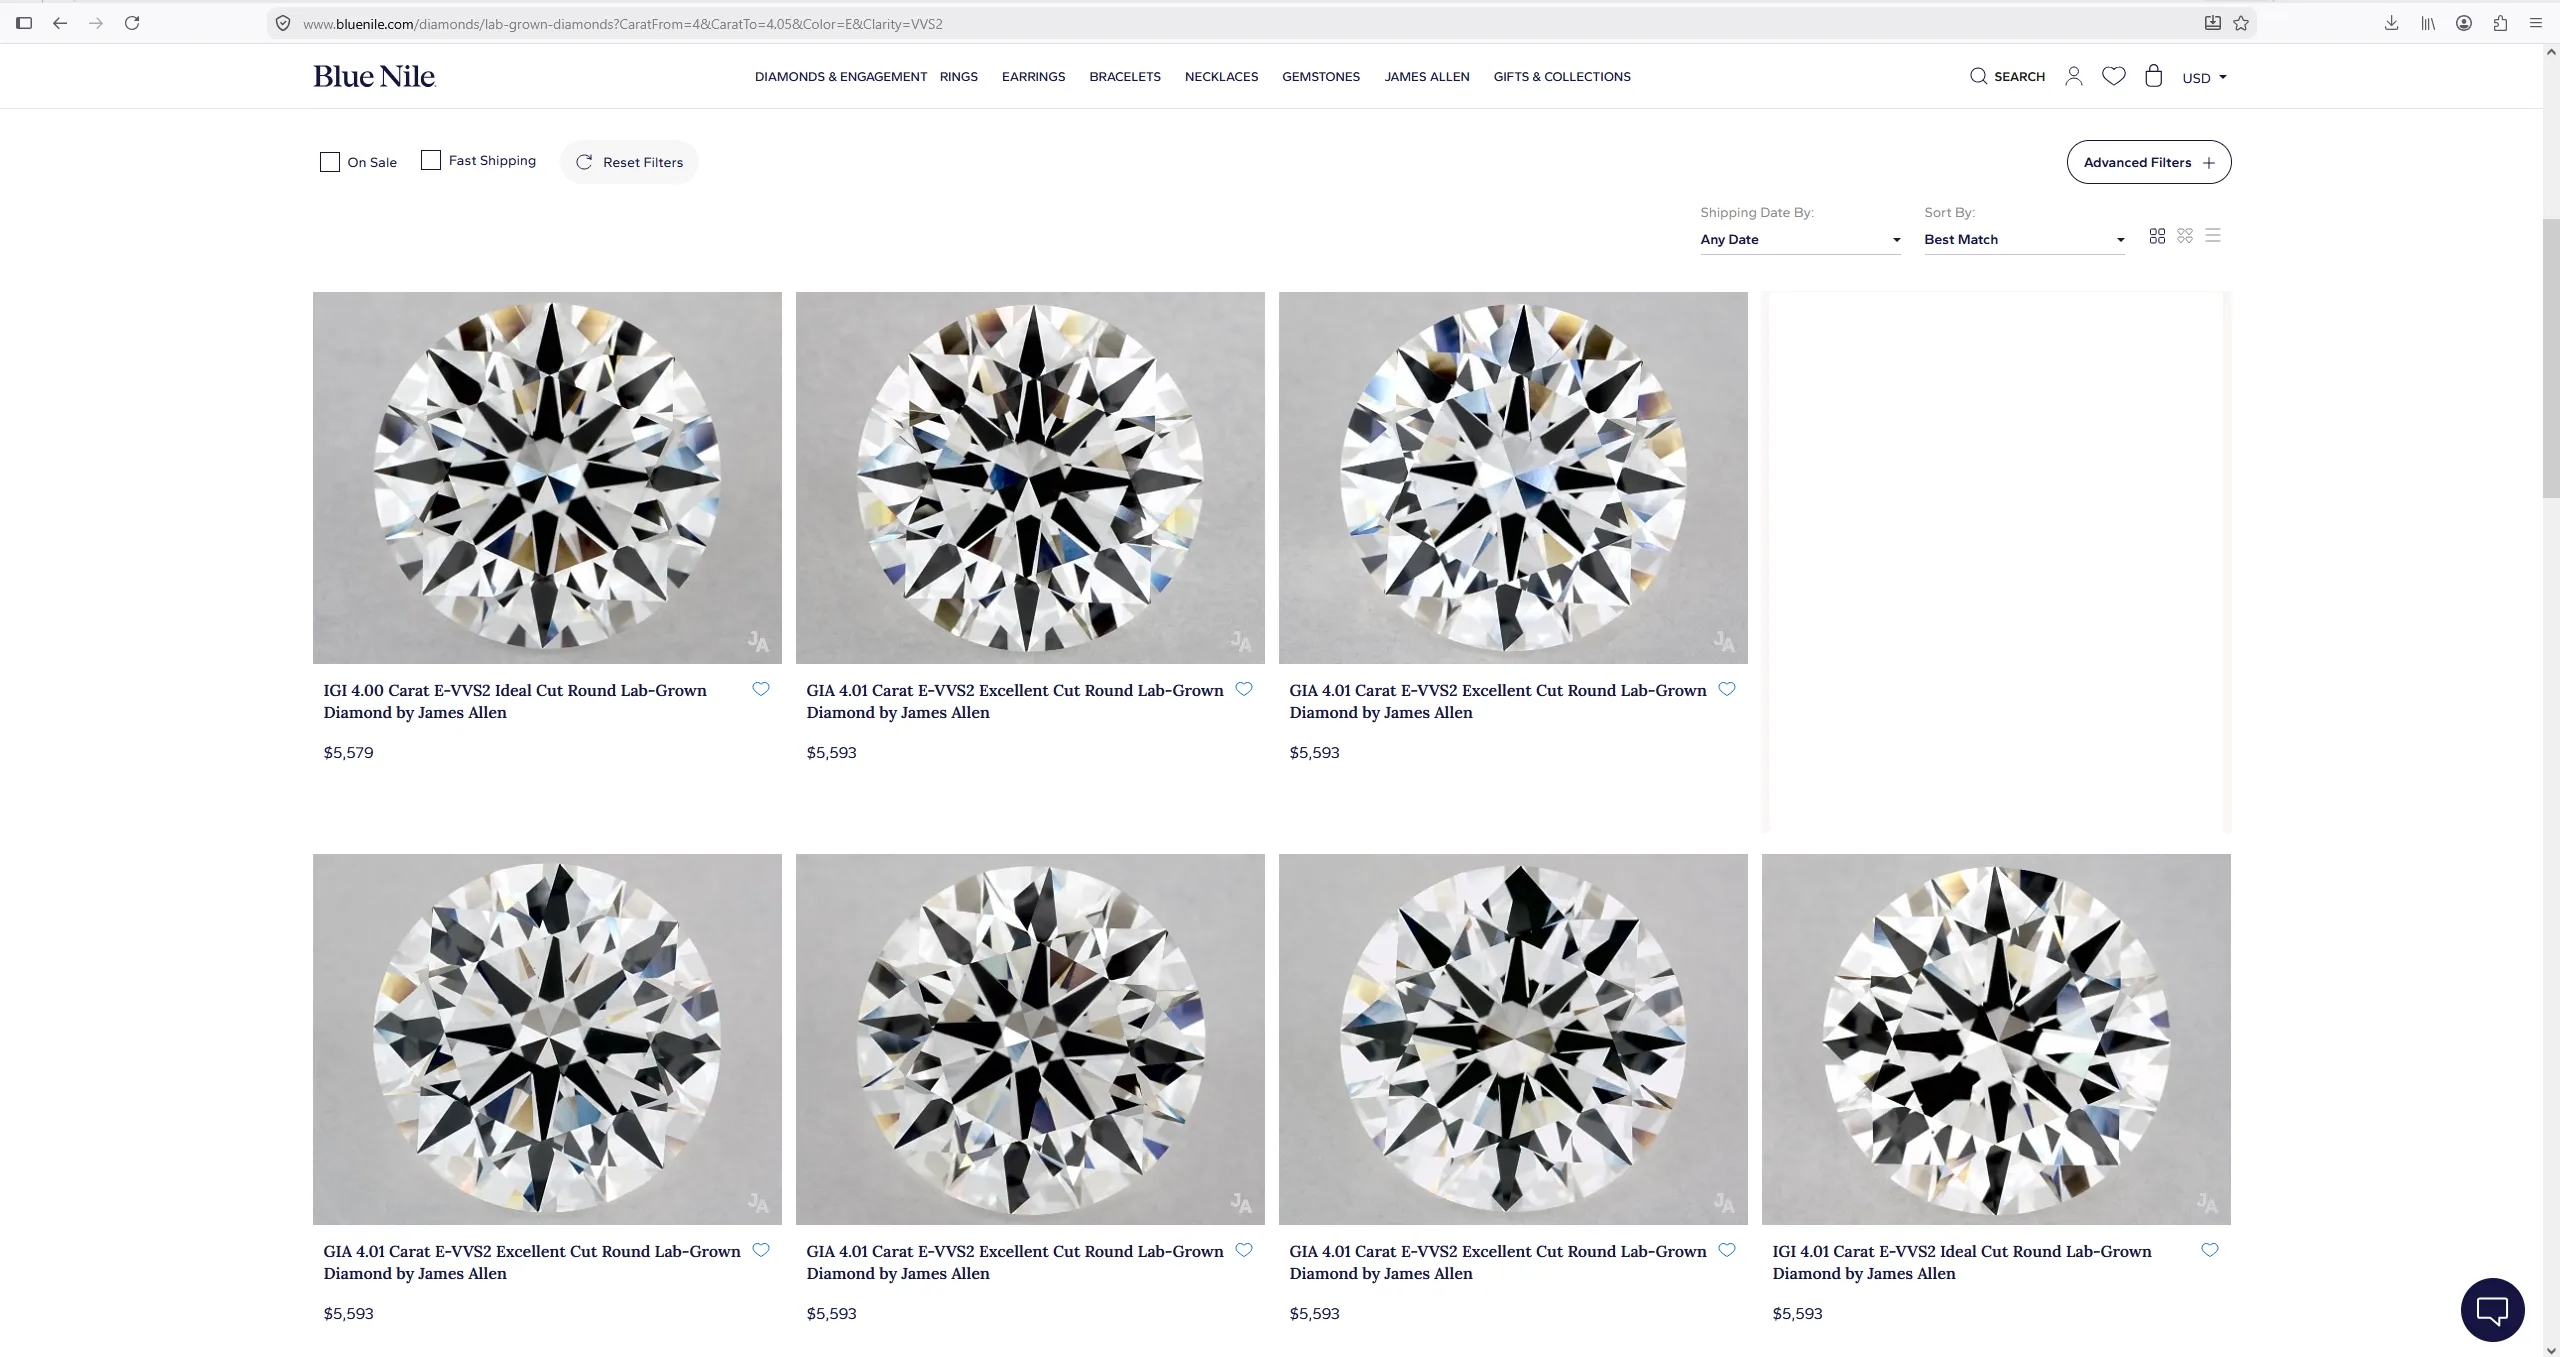Image resolution: width=2560 pixels, height=1357 pixels.
Task: Open the James Allen menu
Action: click(1427, 77)
